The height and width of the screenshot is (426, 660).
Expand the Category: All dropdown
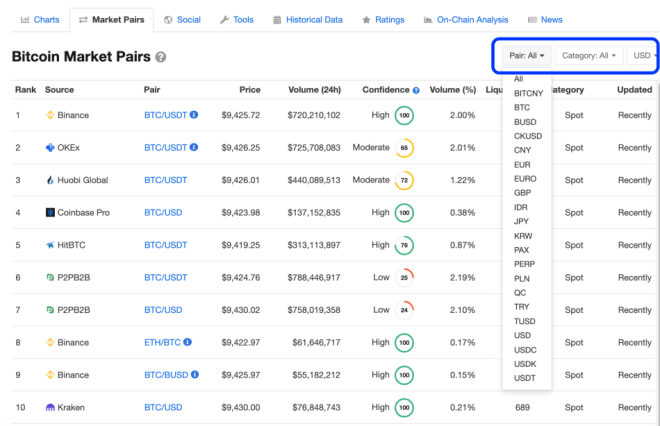pos(588,56)
